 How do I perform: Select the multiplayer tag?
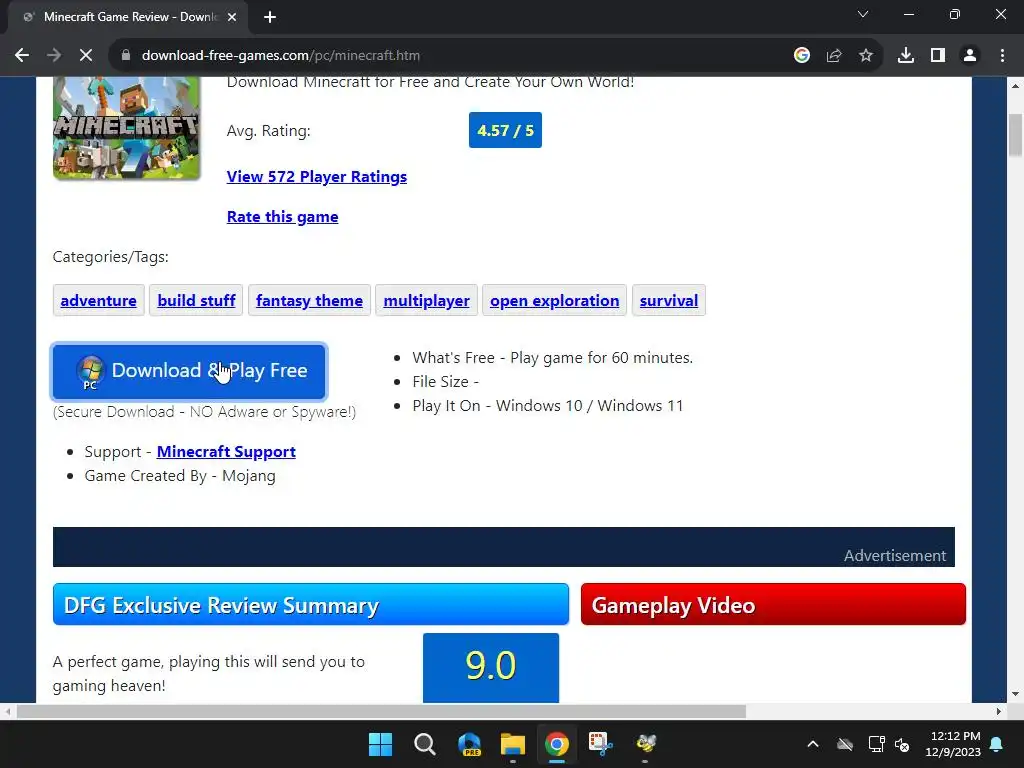(x=426, y=300)
